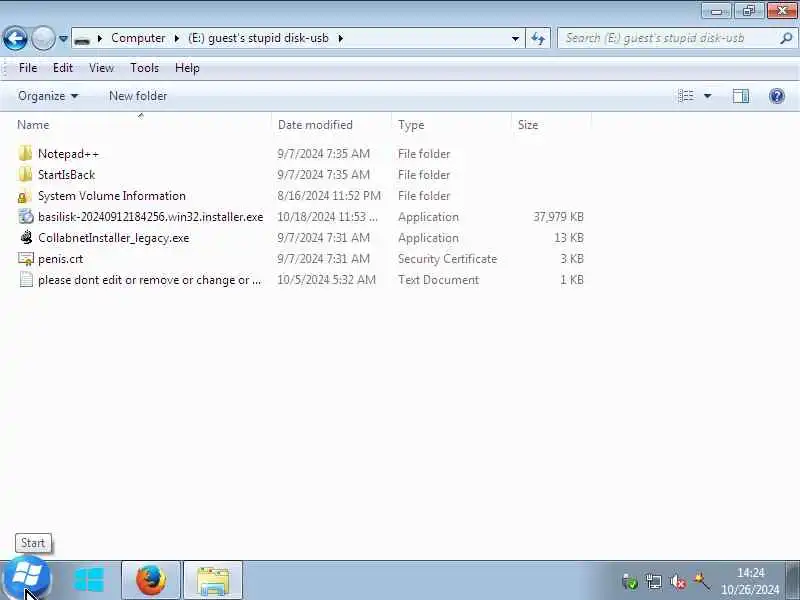Image resolution: width=800 pixels, height=600 pixels.
Task: Open the Organize dropdown
Action: (x=48, y=96)
